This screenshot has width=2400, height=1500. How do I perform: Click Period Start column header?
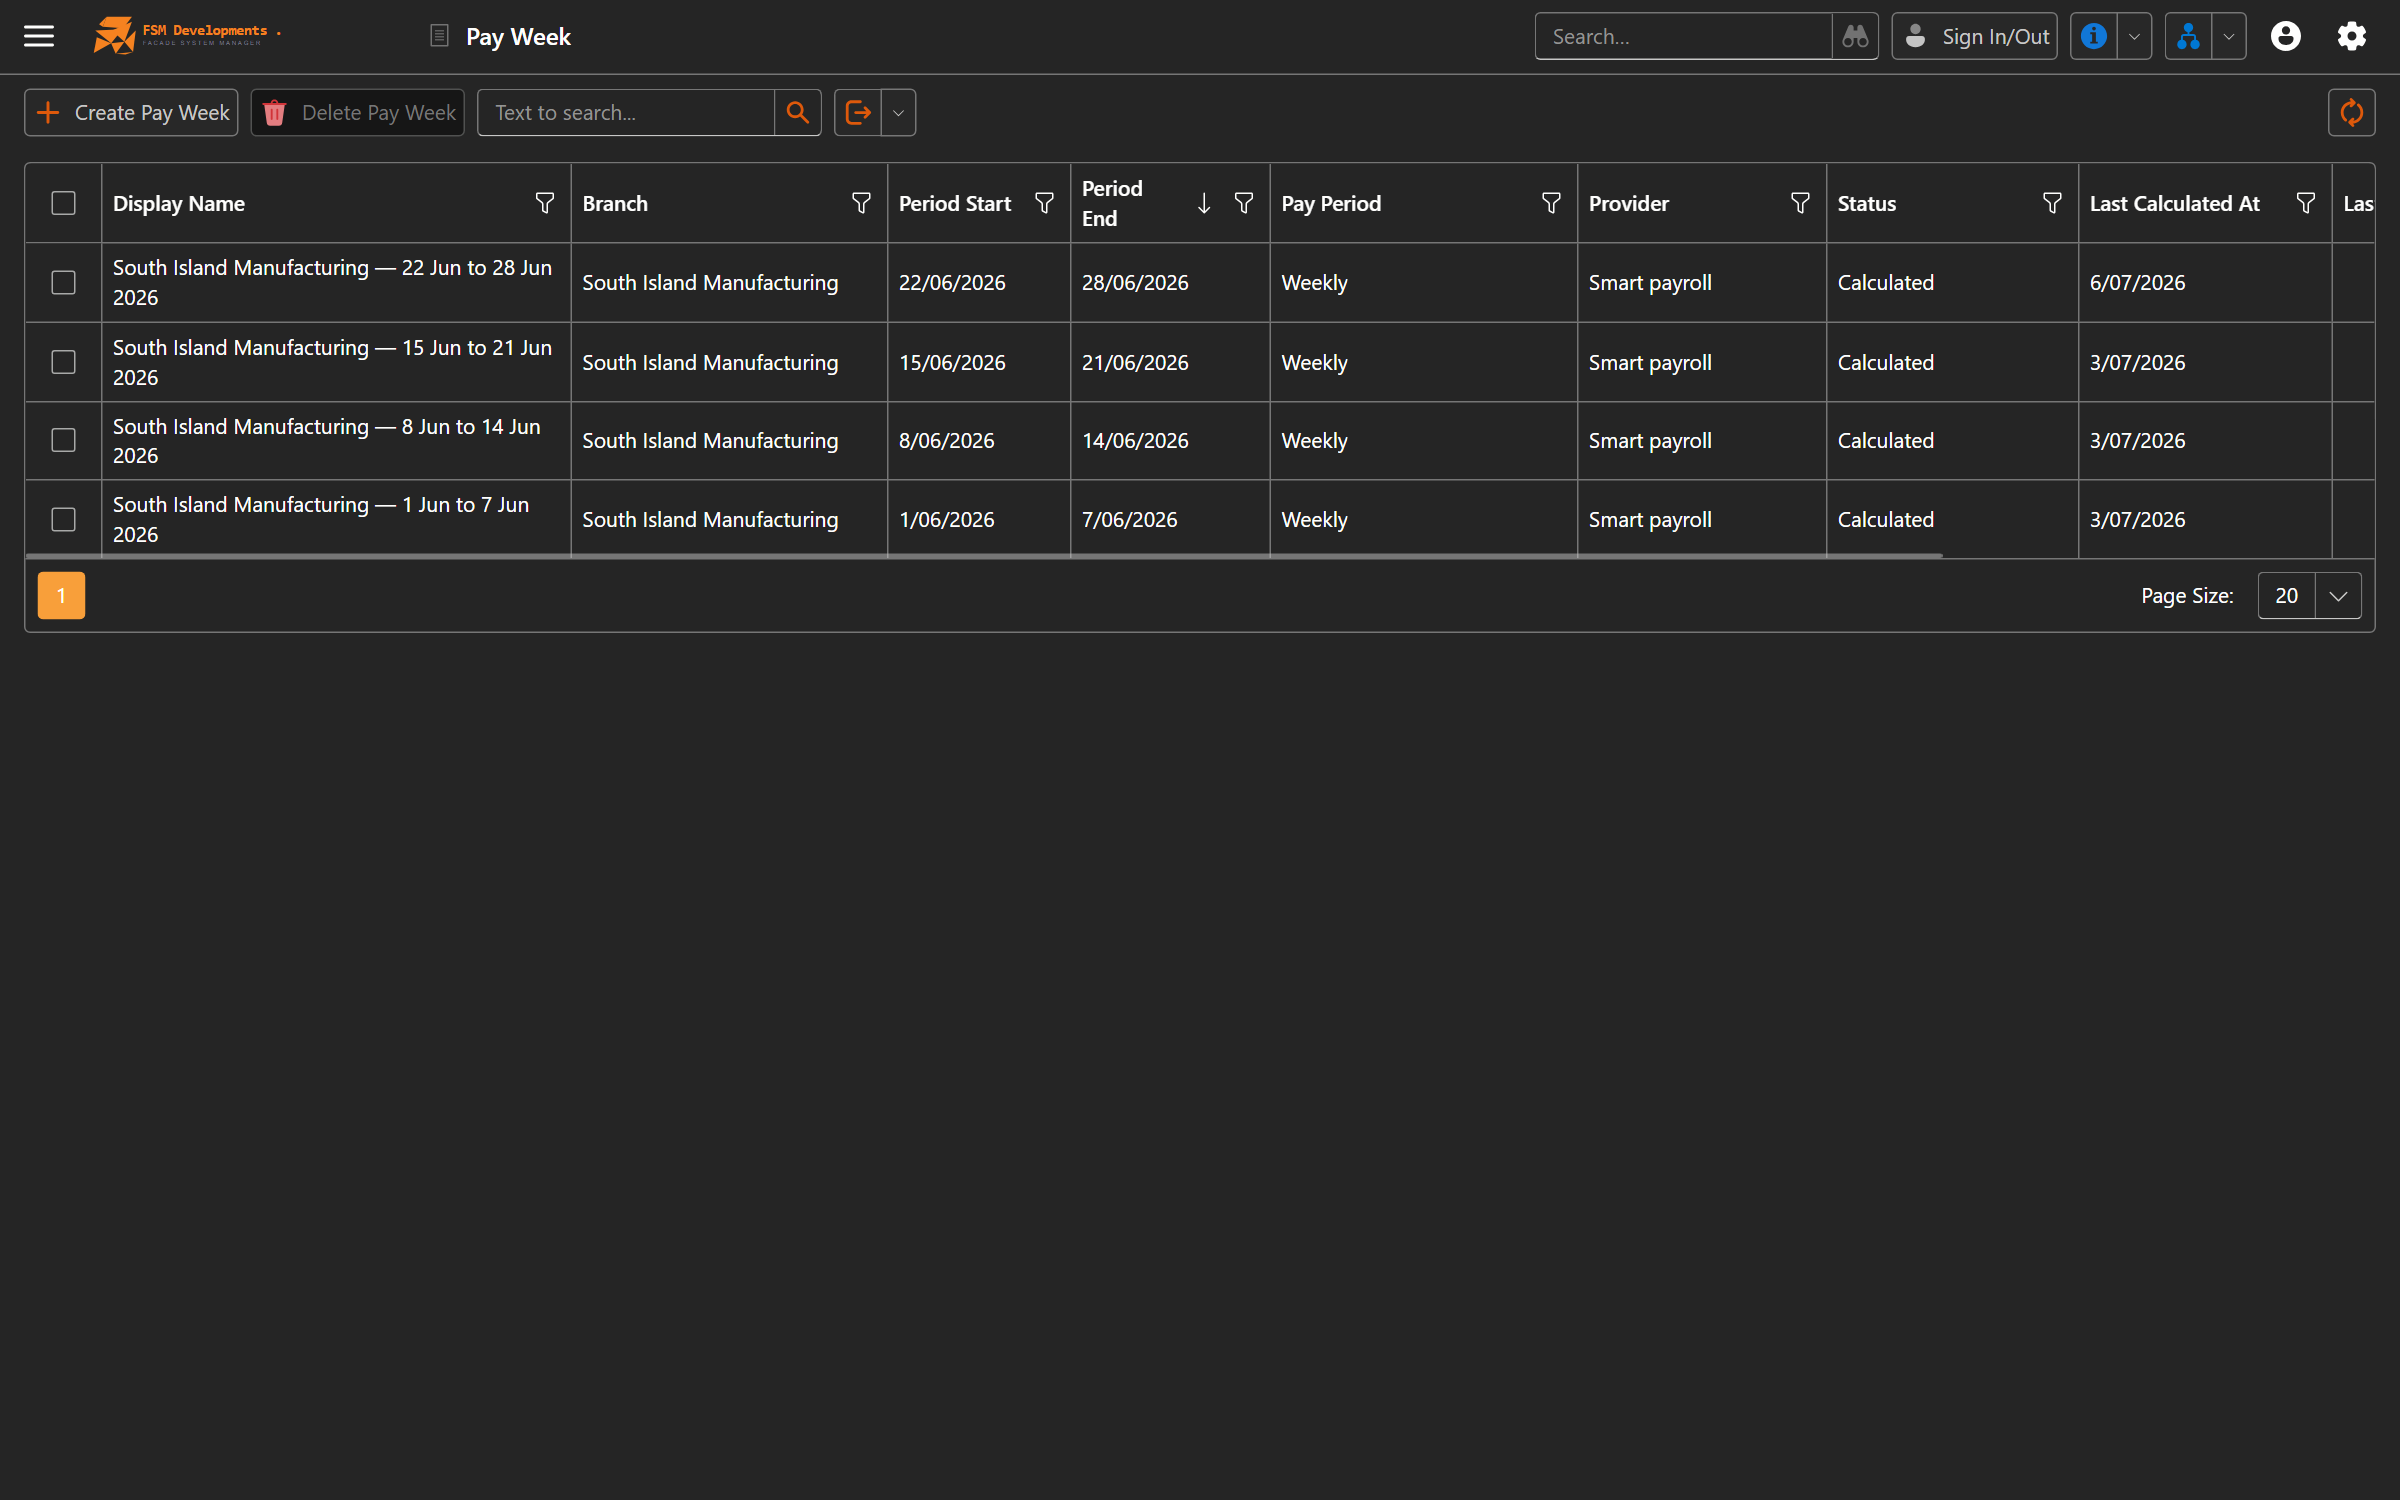tap(955, 204)
